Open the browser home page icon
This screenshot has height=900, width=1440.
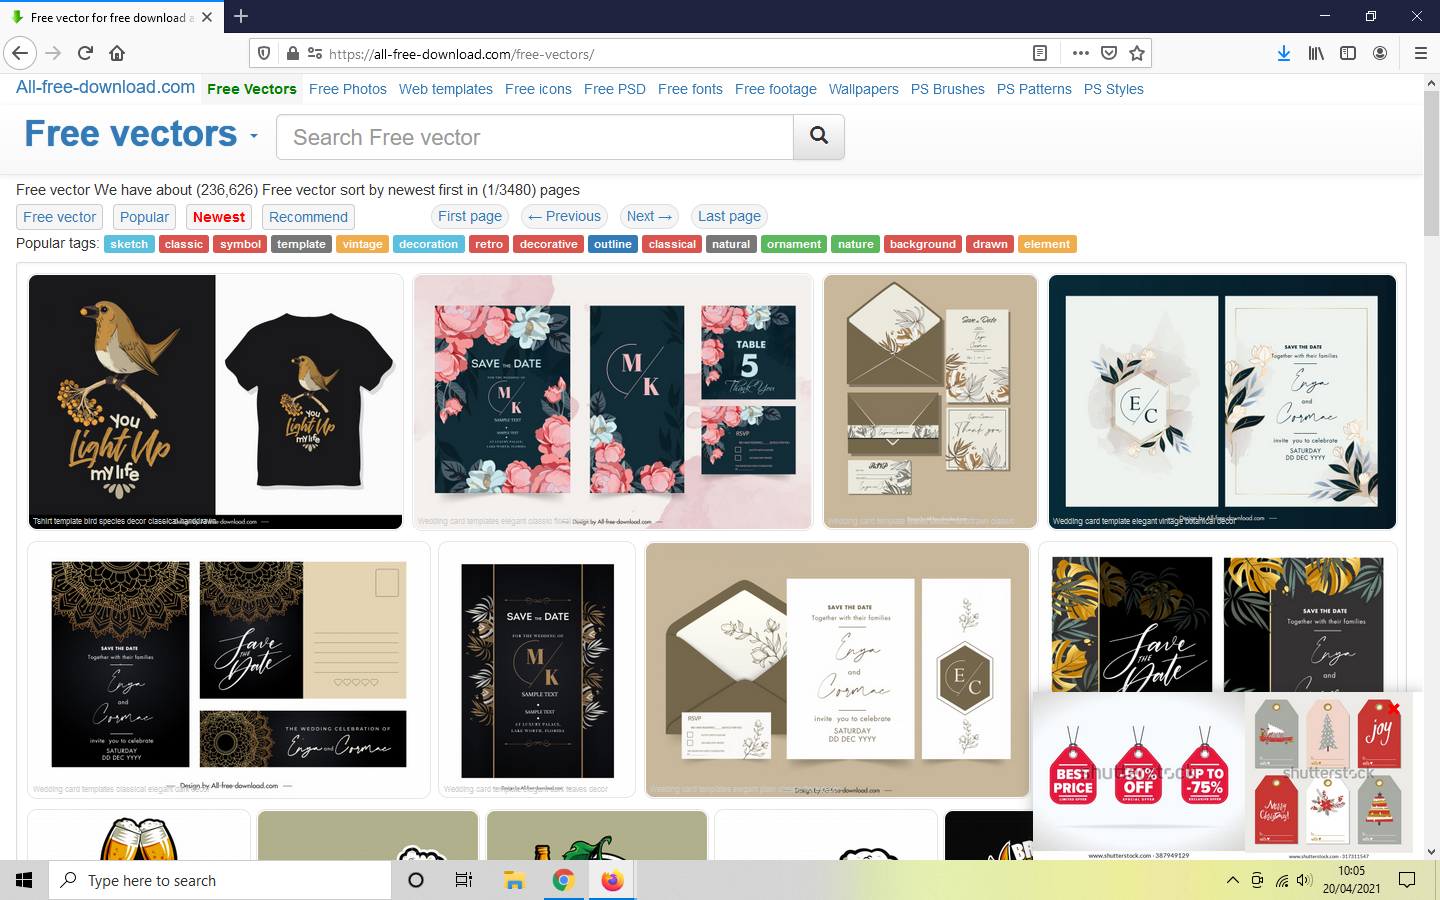[x=117, y=53]
